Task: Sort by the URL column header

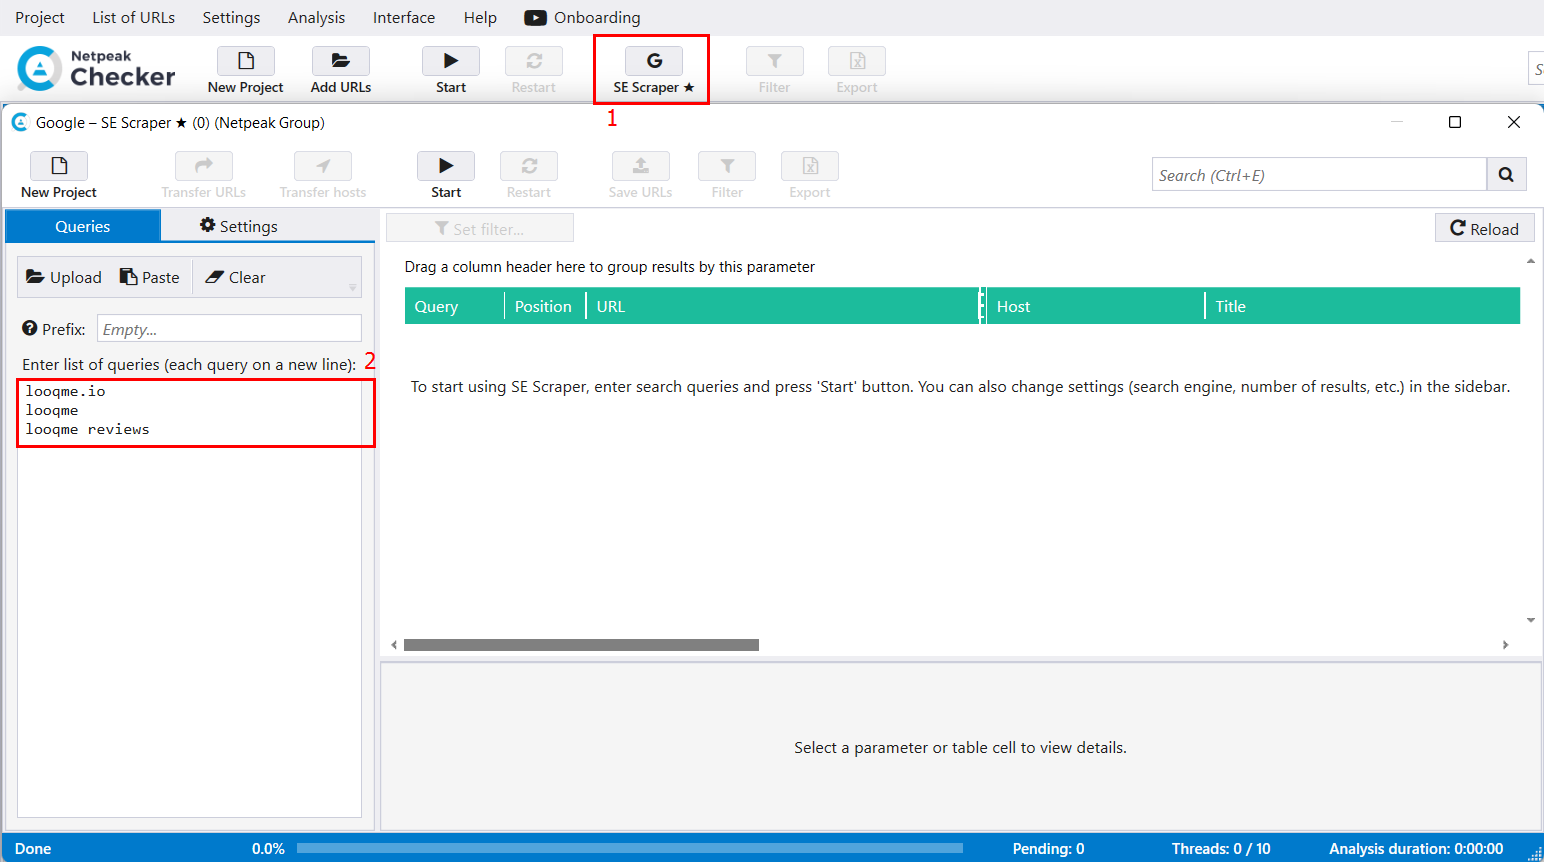Action: [x=783, y=306]
